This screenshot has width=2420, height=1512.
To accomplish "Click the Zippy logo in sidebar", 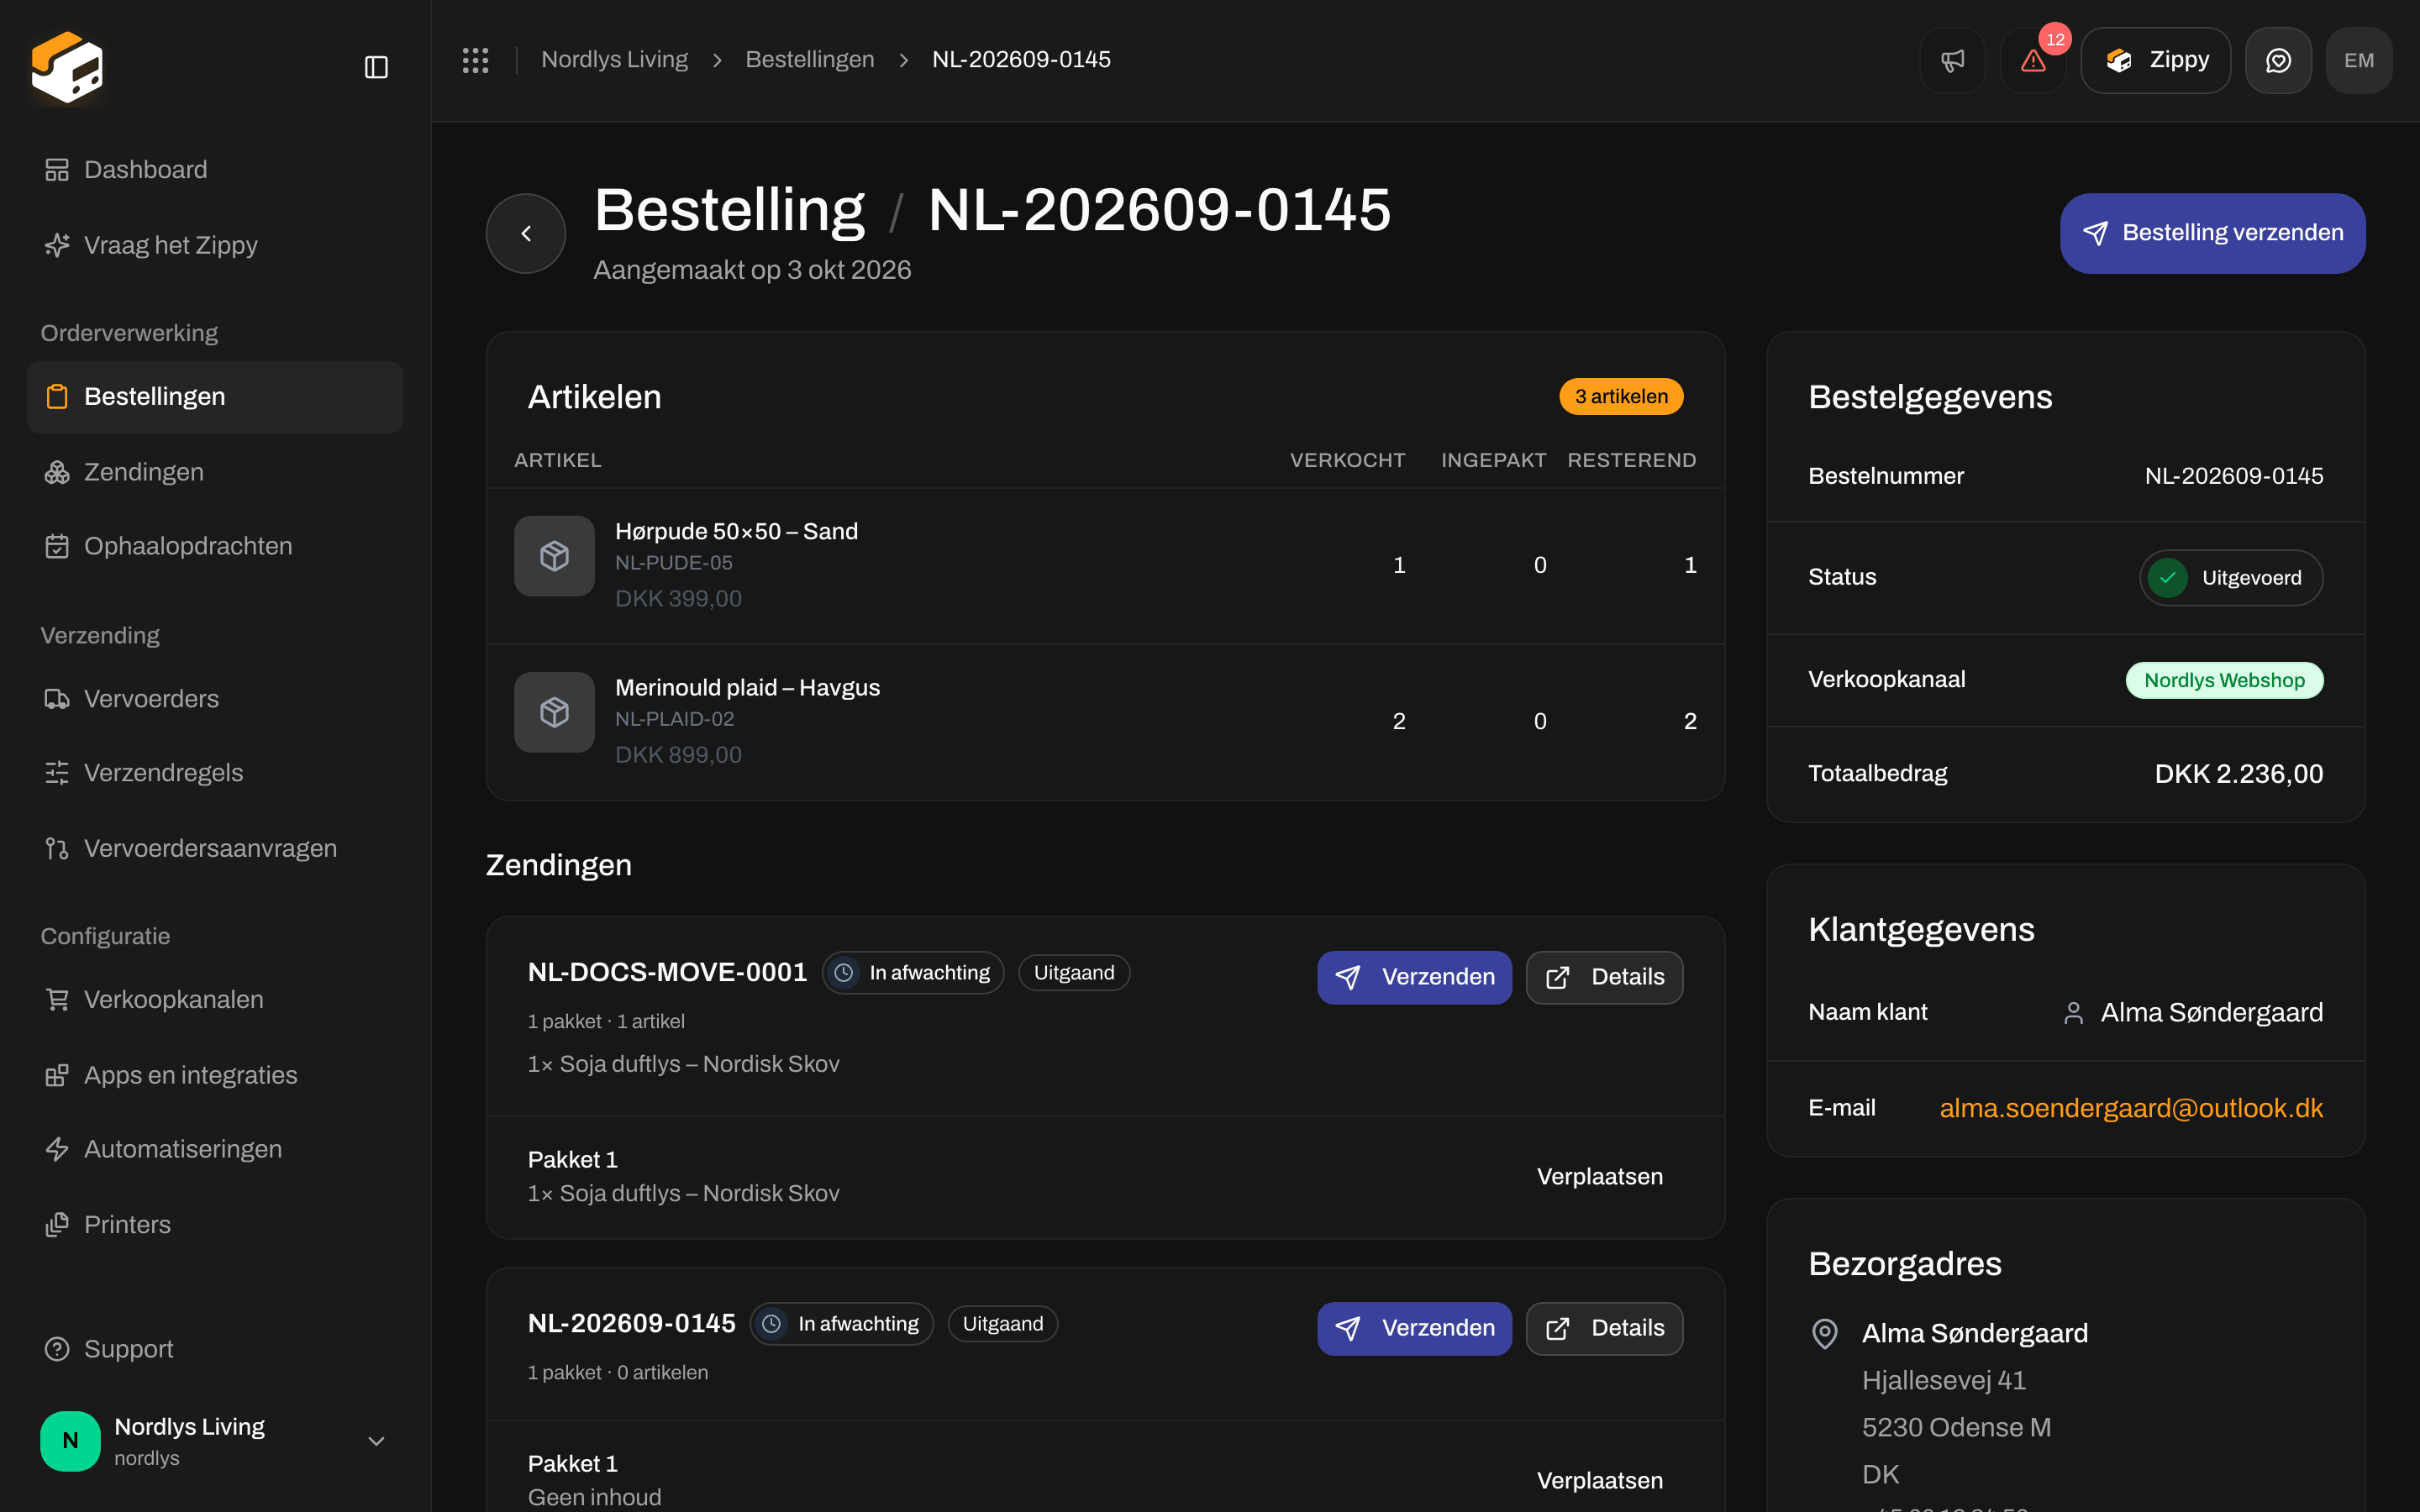I will point(67,67).
